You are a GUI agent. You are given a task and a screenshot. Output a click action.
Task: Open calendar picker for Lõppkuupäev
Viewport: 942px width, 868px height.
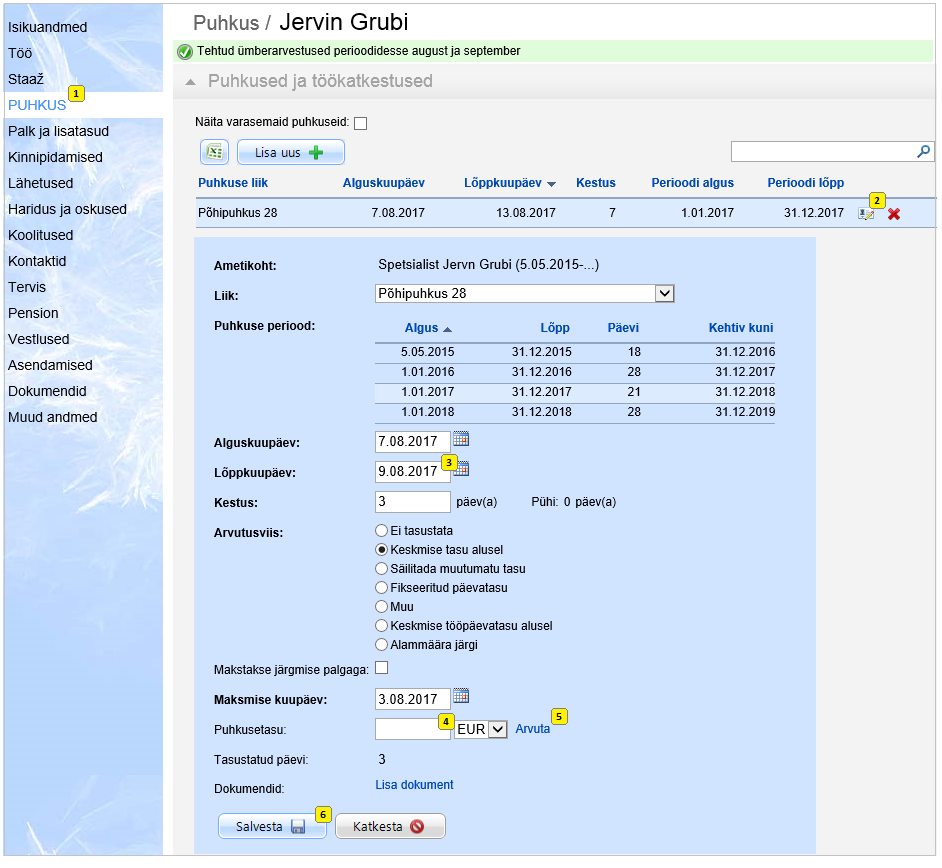463,469
